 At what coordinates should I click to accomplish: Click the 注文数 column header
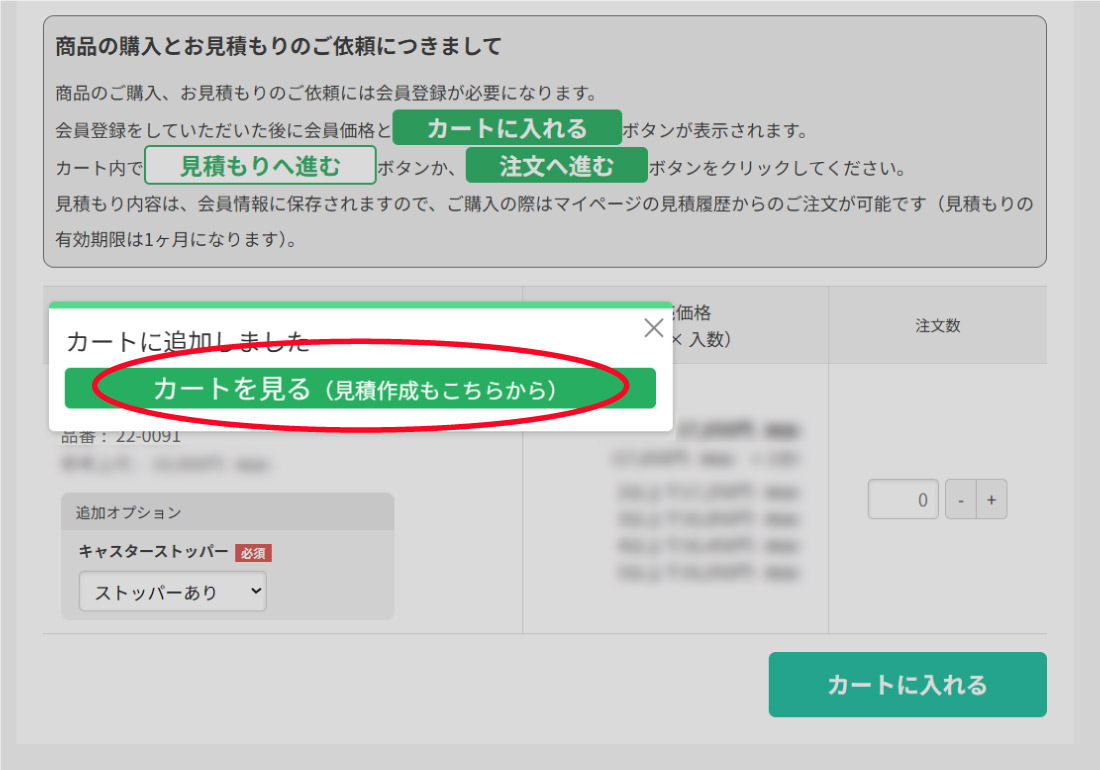click(937, 325)
